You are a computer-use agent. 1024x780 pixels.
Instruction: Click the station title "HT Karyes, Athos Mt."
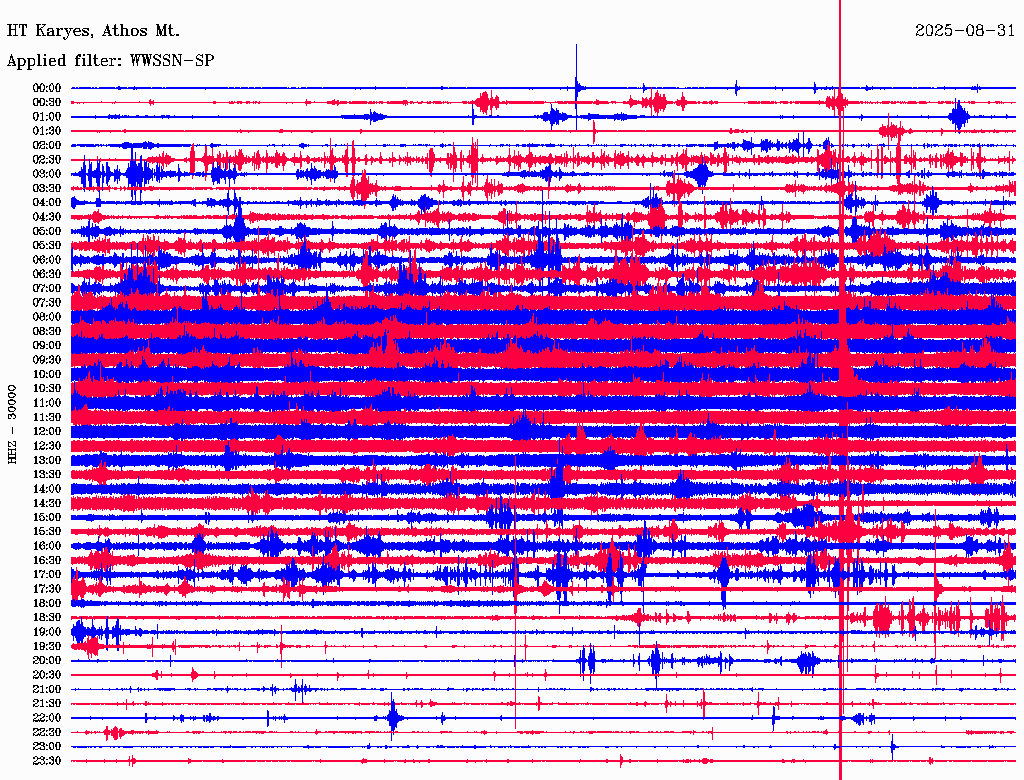pos(93,31)
